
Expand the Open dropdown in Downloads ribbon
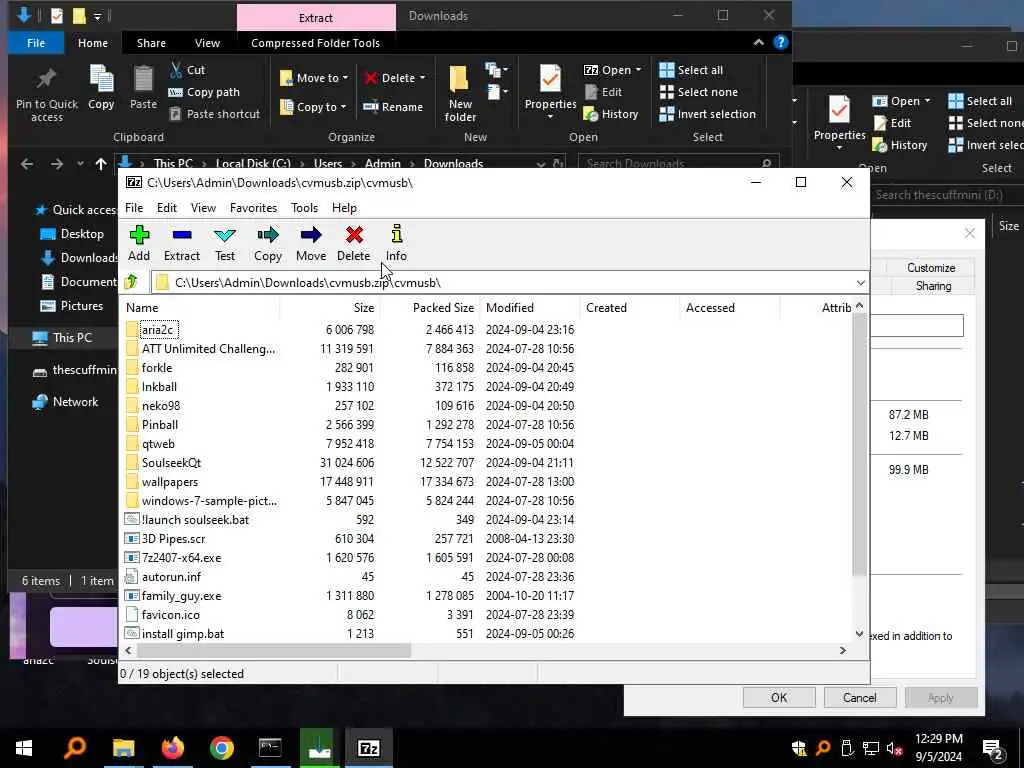pyautogui.click(x=638, y=70)
